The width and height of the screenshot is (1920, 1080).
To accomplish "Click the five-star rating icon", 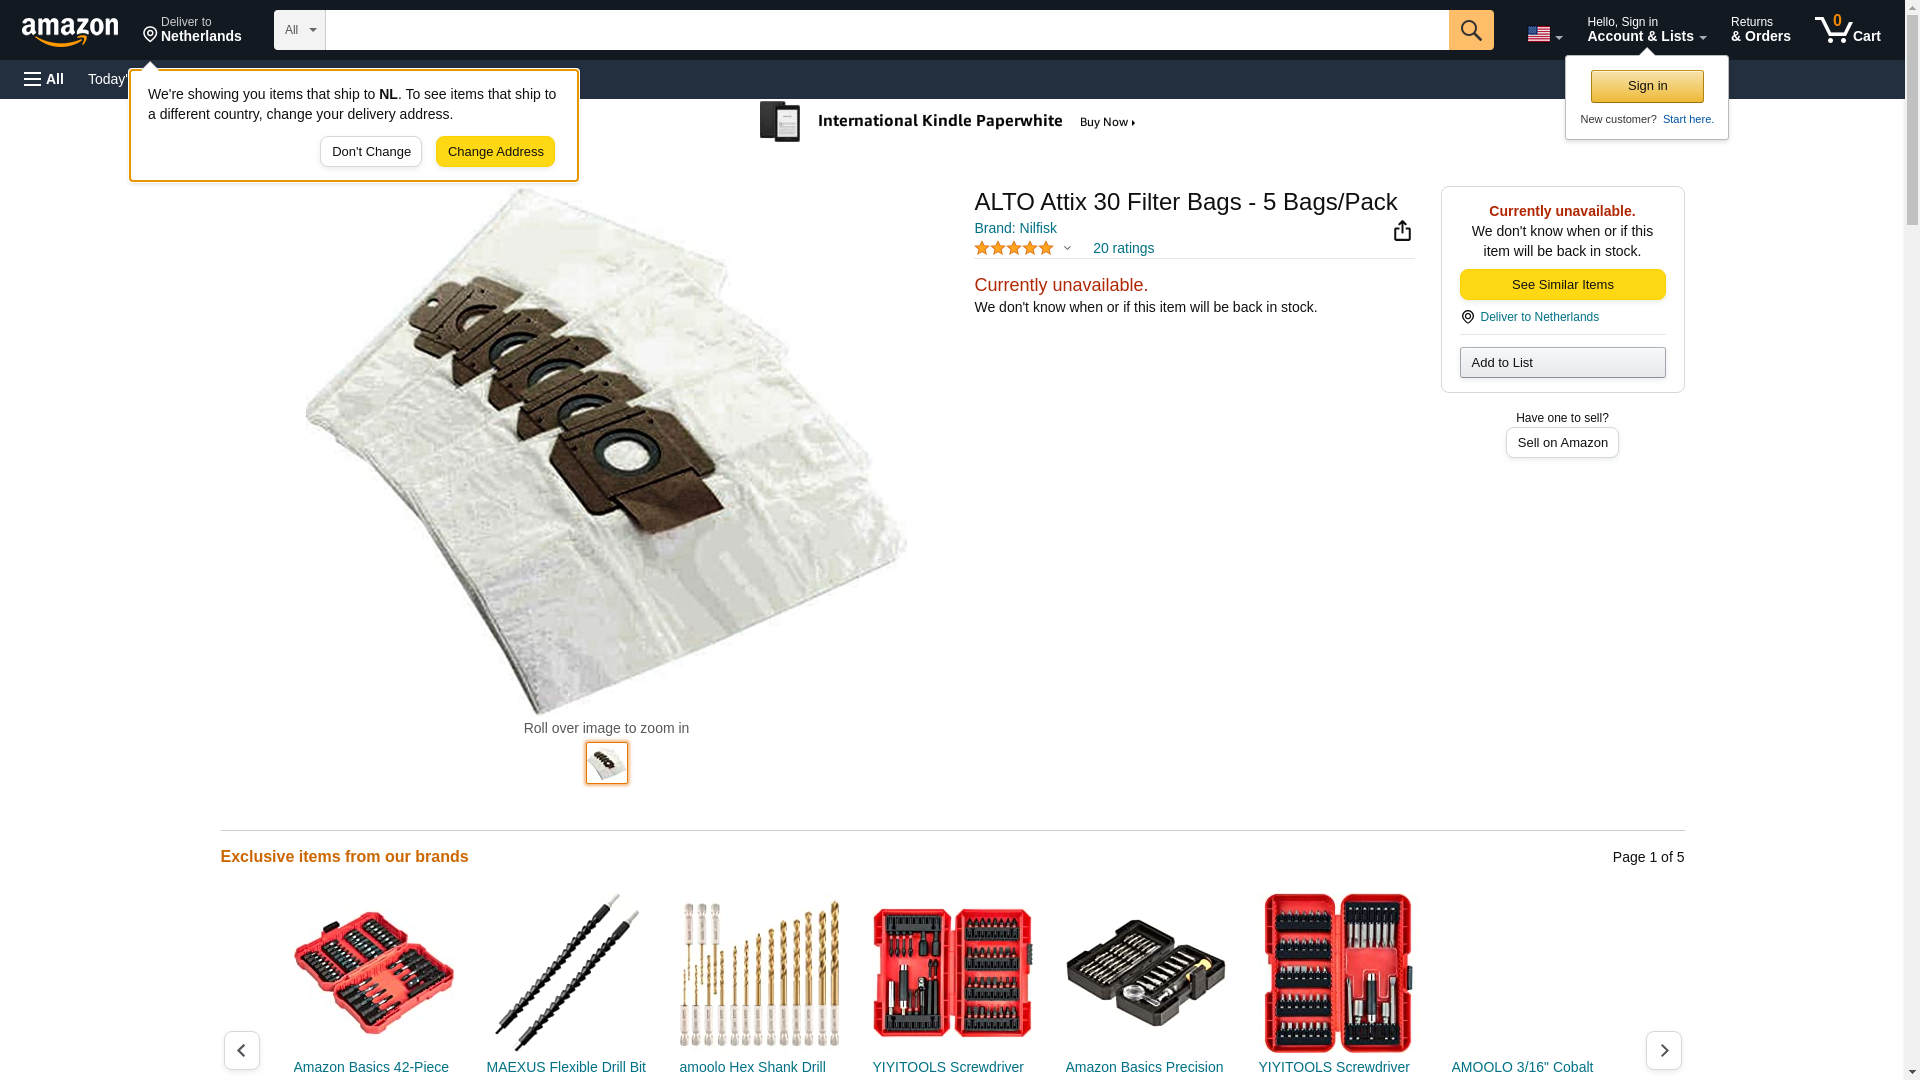I will 1013,248.
